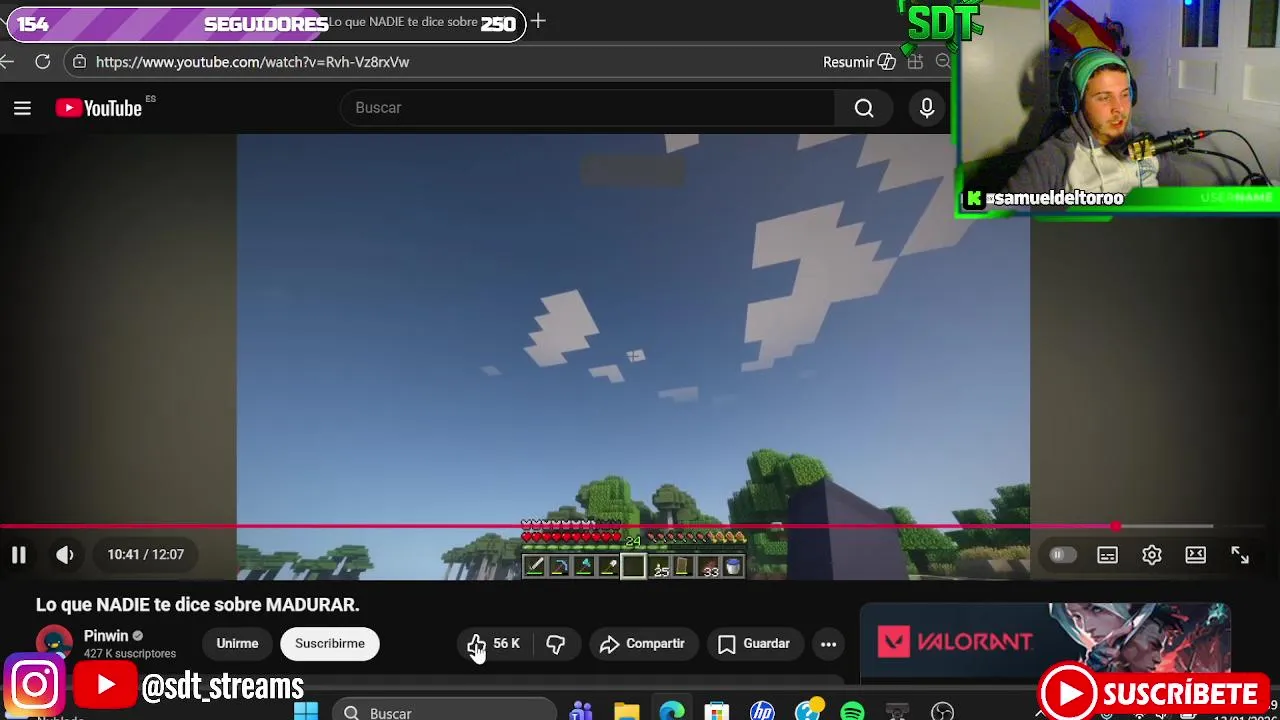This screenshot has width=1280, height=720.
Task: Click the Resumir button in the address bar
Action: coord(859,62)
